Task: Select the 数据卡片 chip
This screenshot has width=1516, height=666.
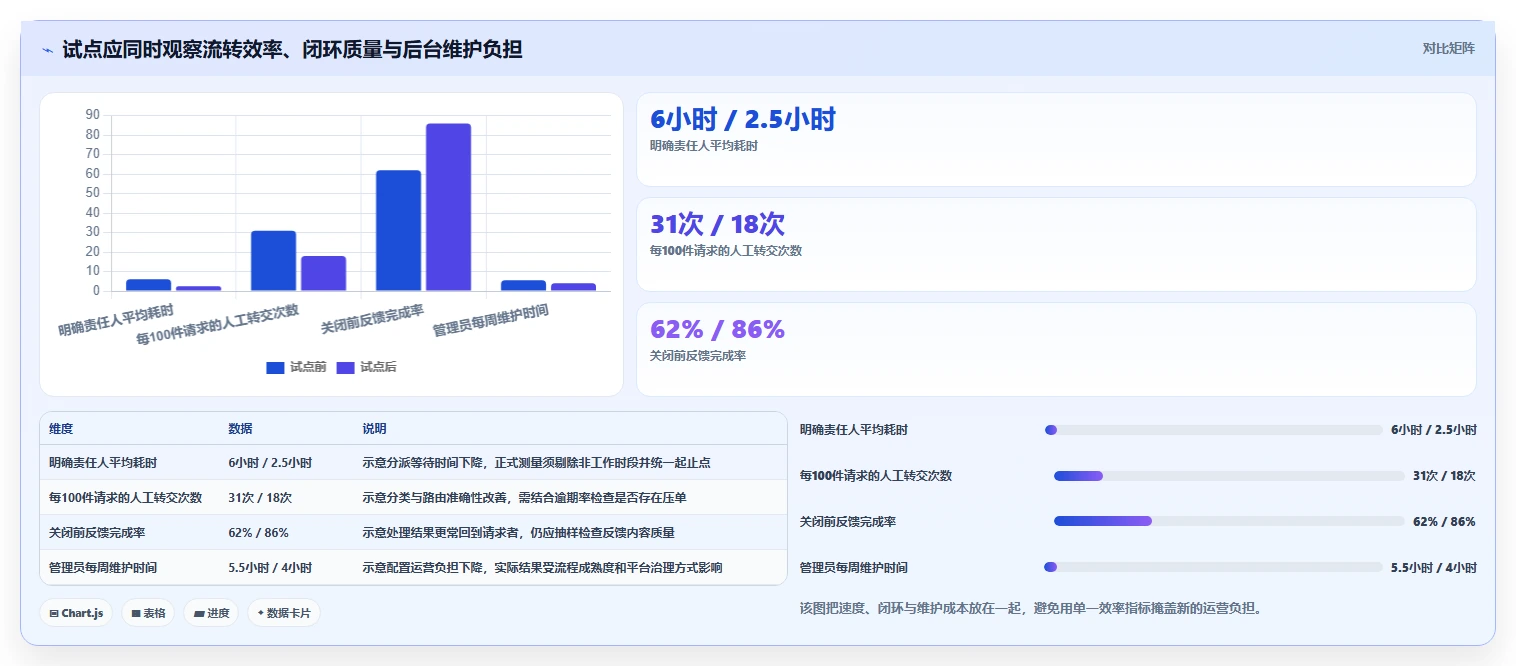Action: pos(284,613)
